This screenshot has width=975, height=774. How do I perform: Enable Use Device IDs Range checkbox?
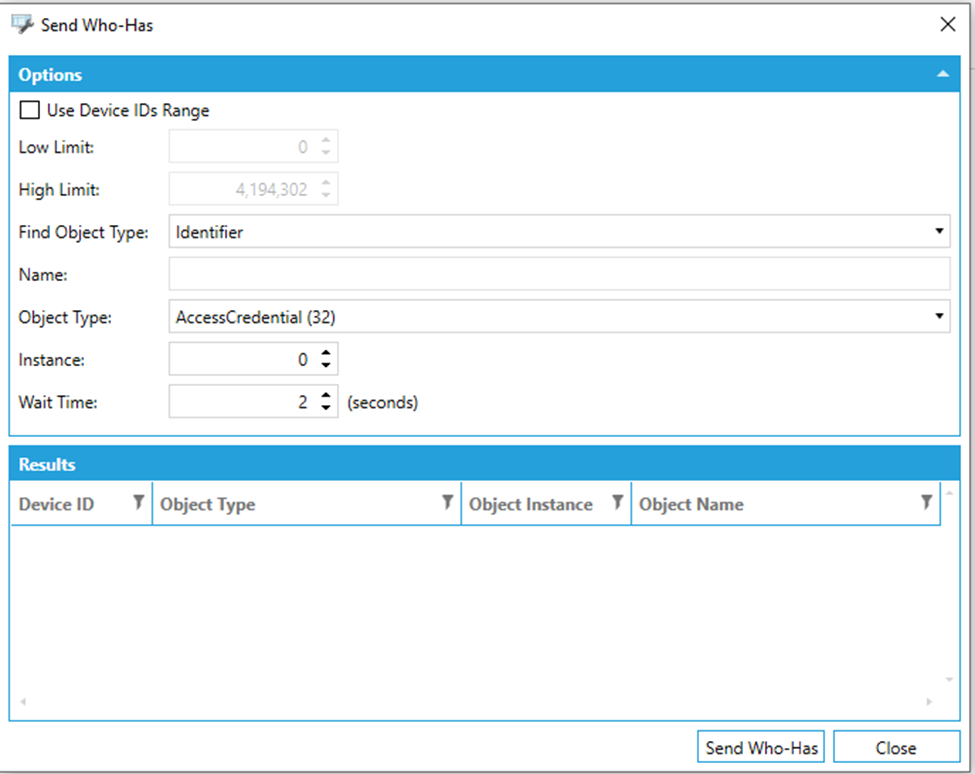pos(30,110)
